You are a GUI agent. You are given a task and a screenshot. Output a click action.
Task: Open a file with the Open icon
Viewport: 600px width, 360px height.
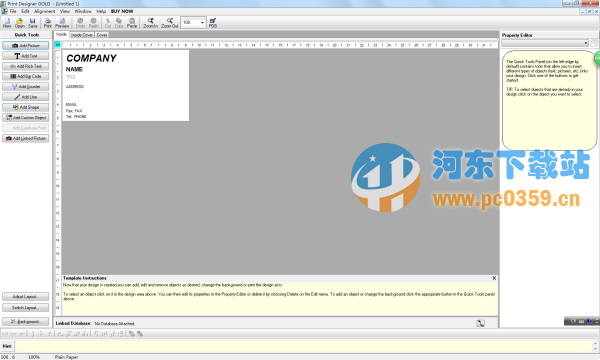[x=20, y=23]
